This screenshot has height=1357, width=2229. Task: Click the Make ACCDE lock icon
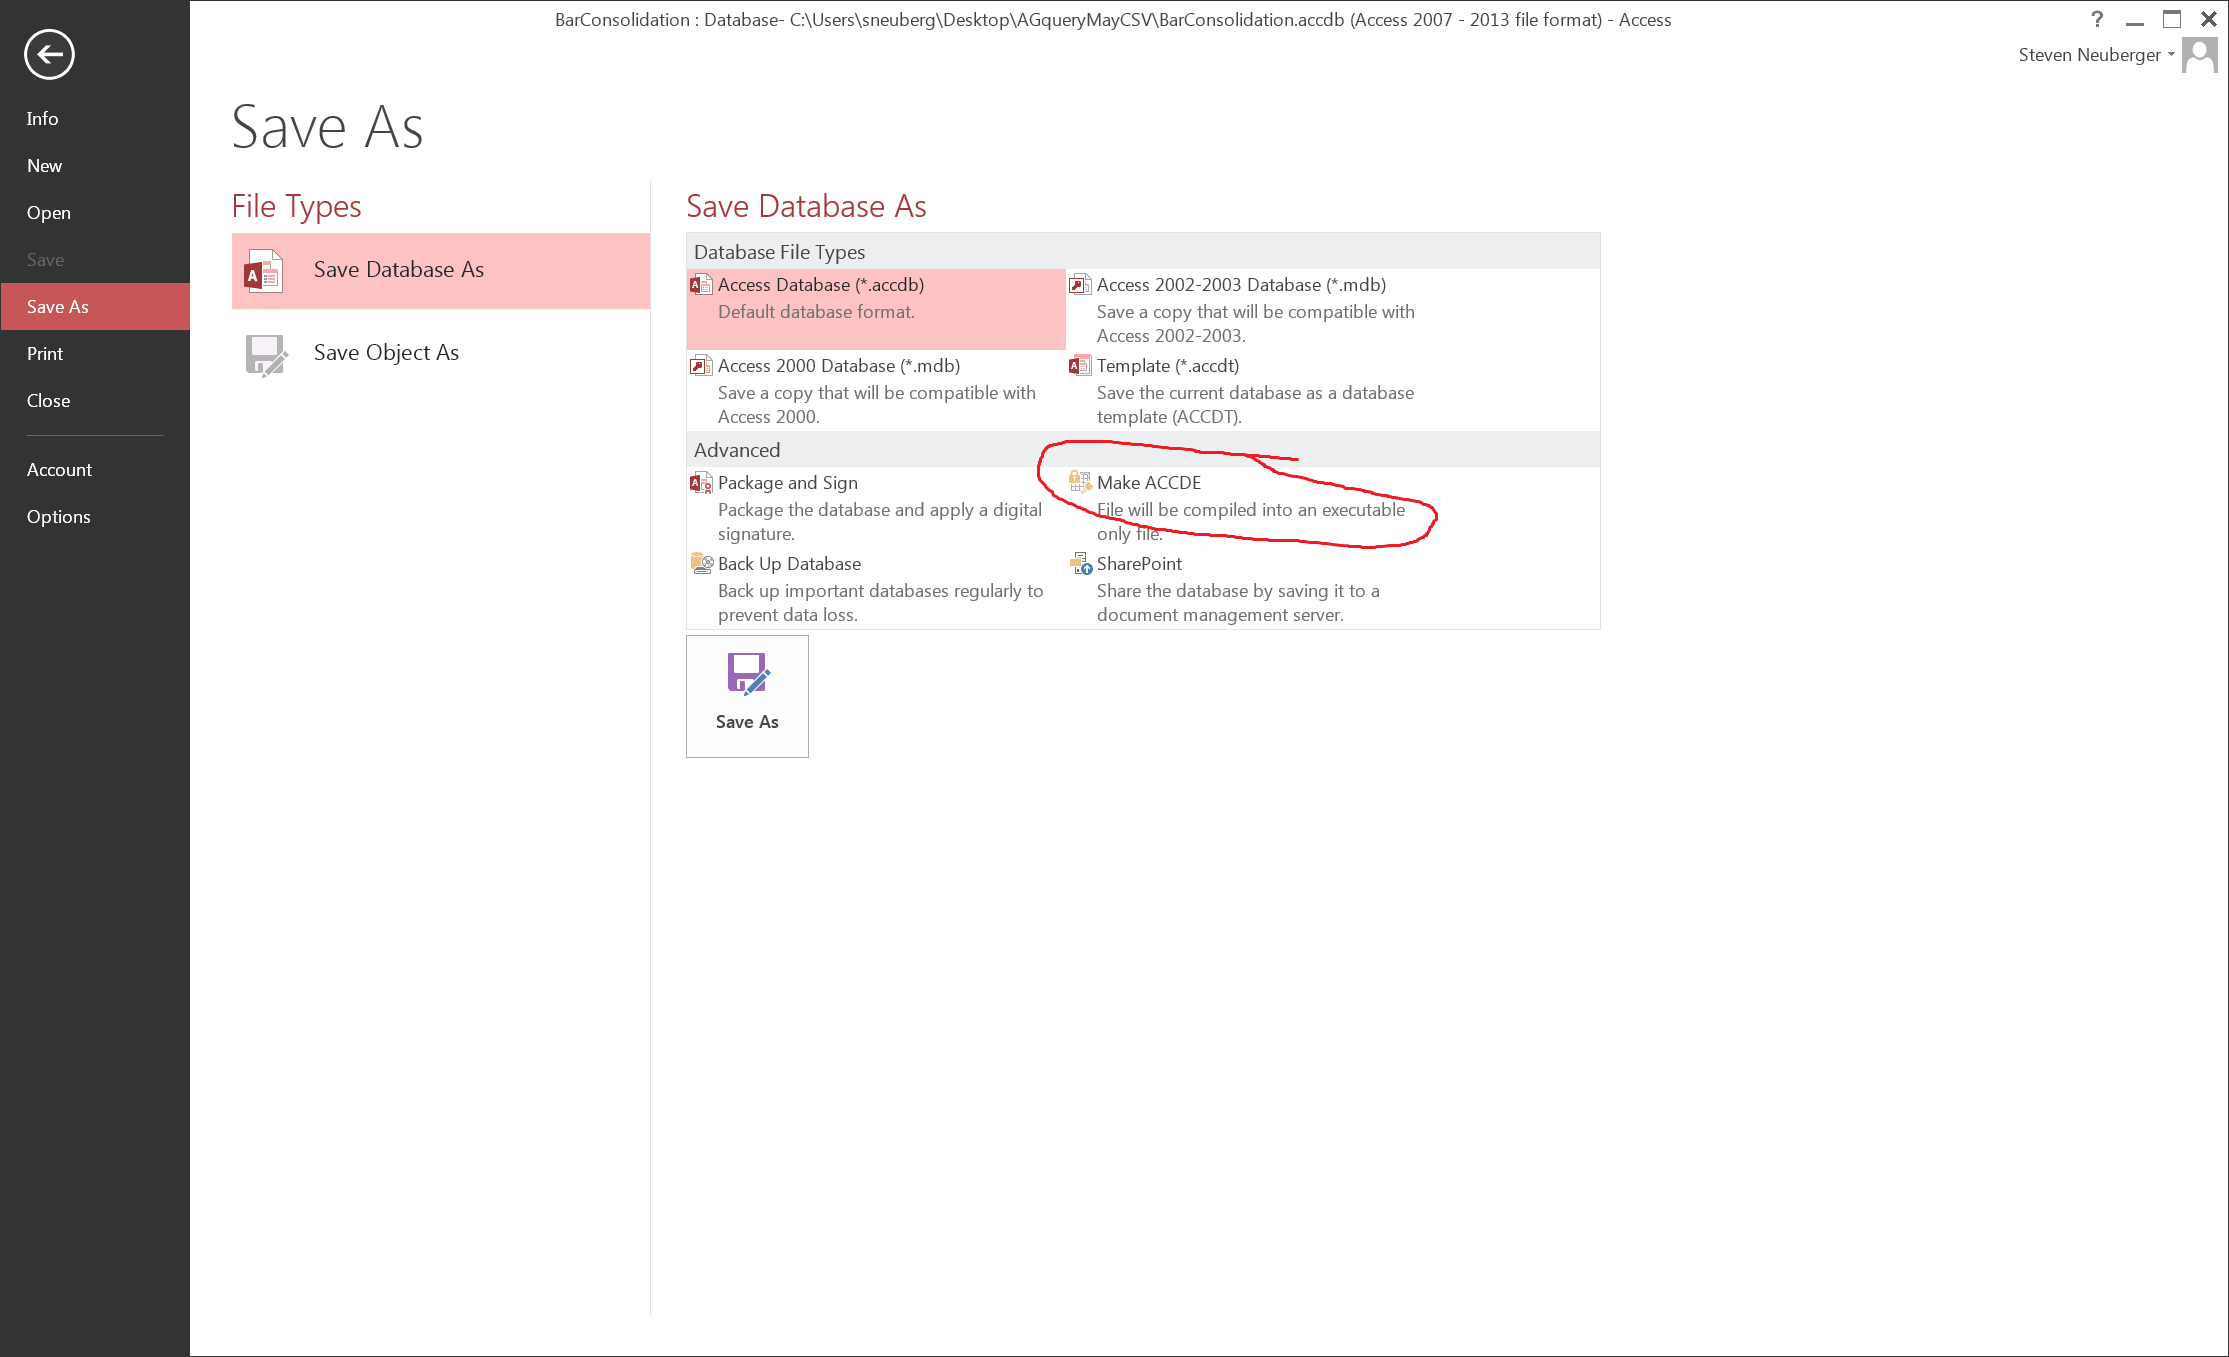(1080, 482)
